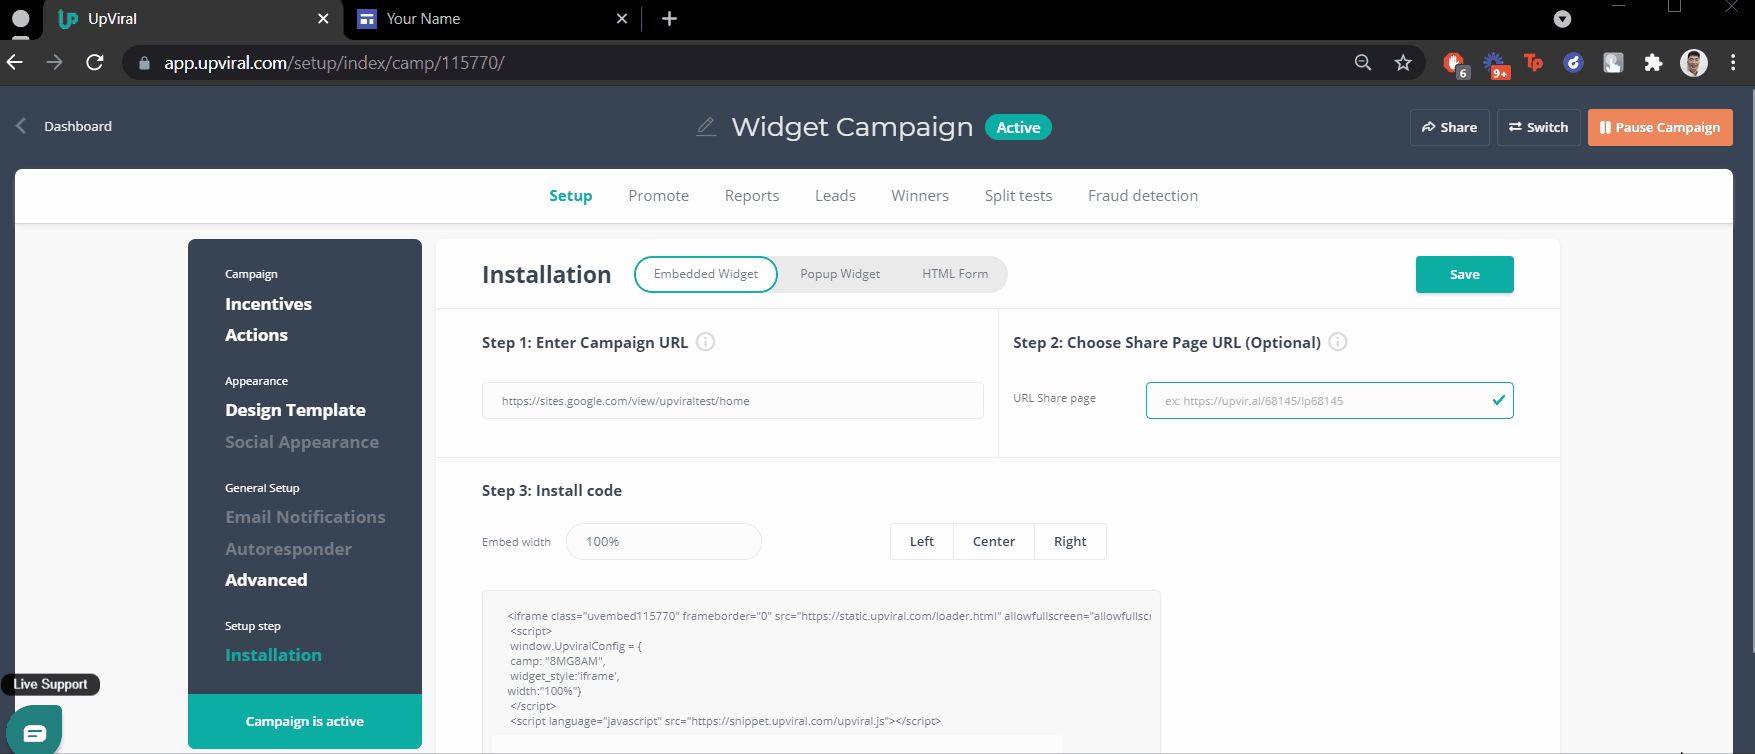Open the Chrome profile avatar

click(x=1694, y=63)
